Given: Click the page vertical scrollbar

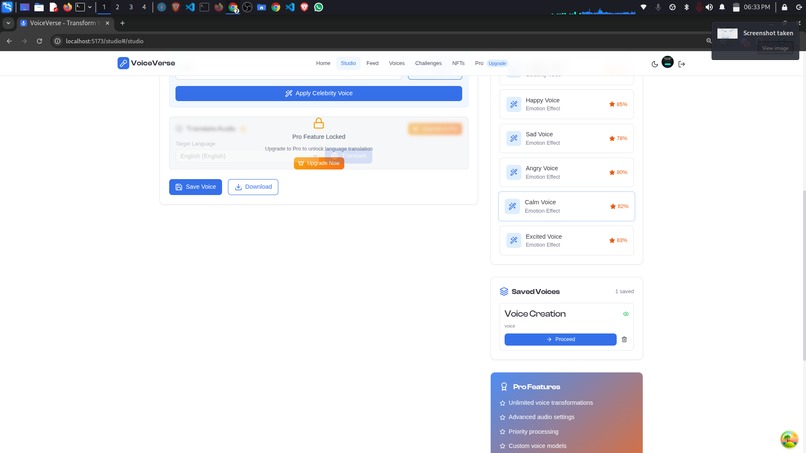Looking at the screenshot, I should tap(803, 275).
